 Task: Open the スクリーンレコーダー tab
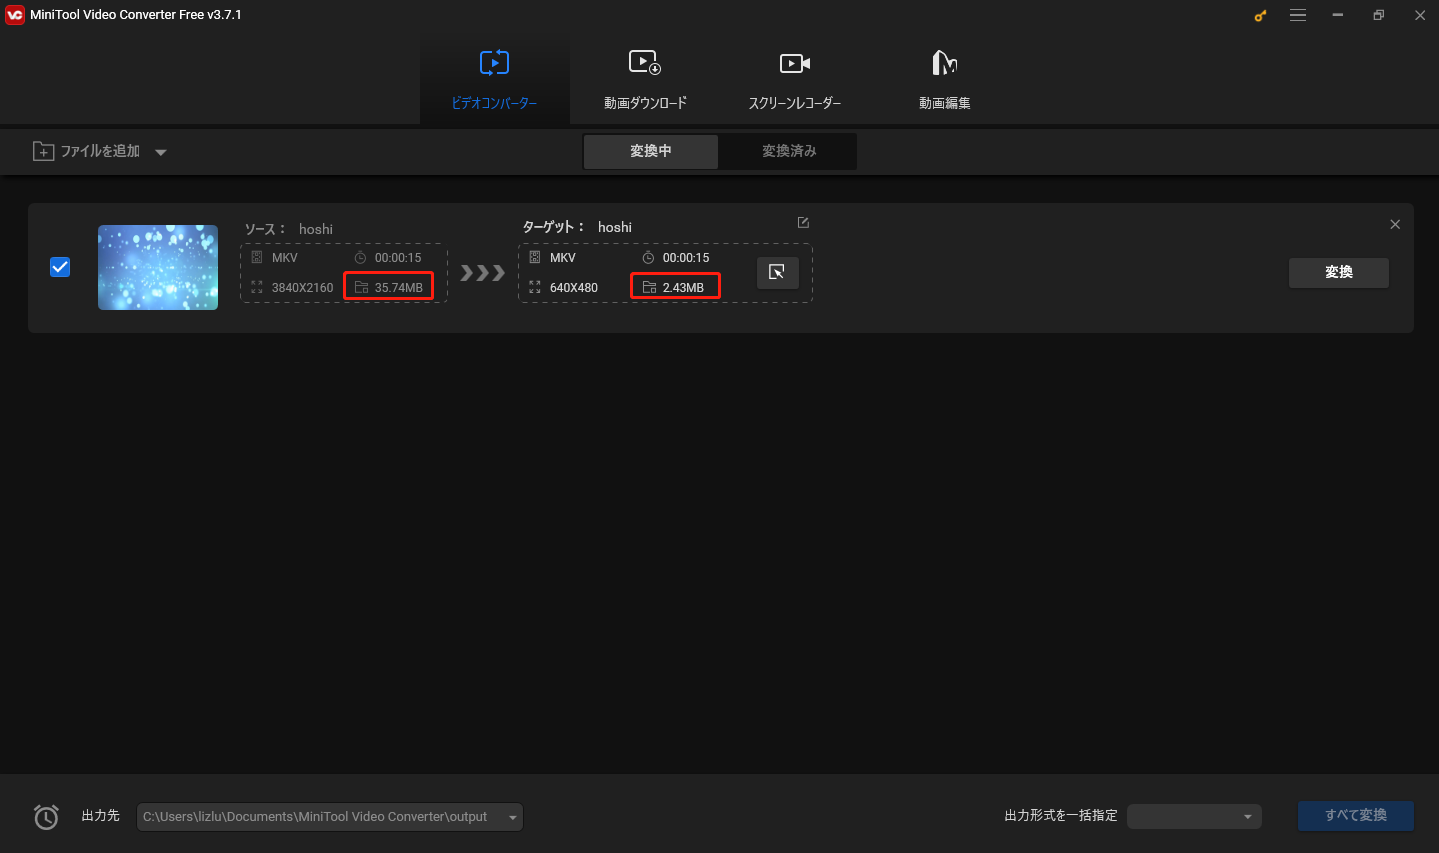pyautogui.click(x=795, y=80)
